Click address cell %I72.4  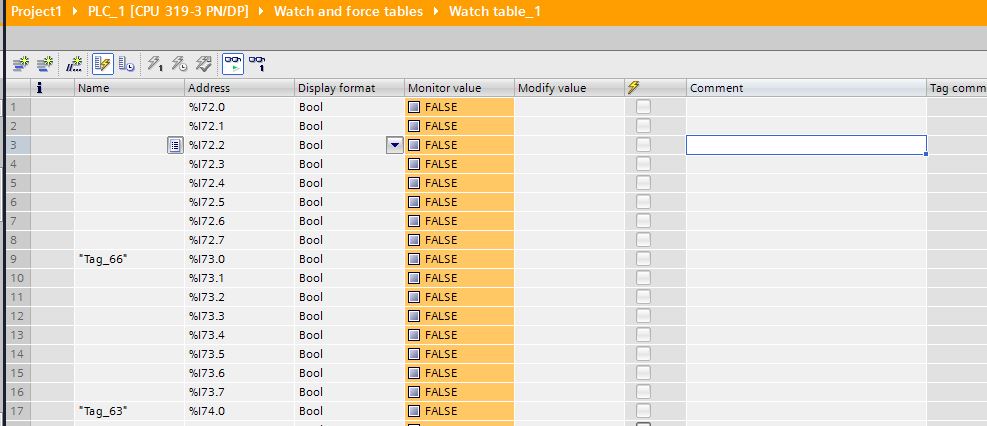pyautogui.click(x=240, y=183)
